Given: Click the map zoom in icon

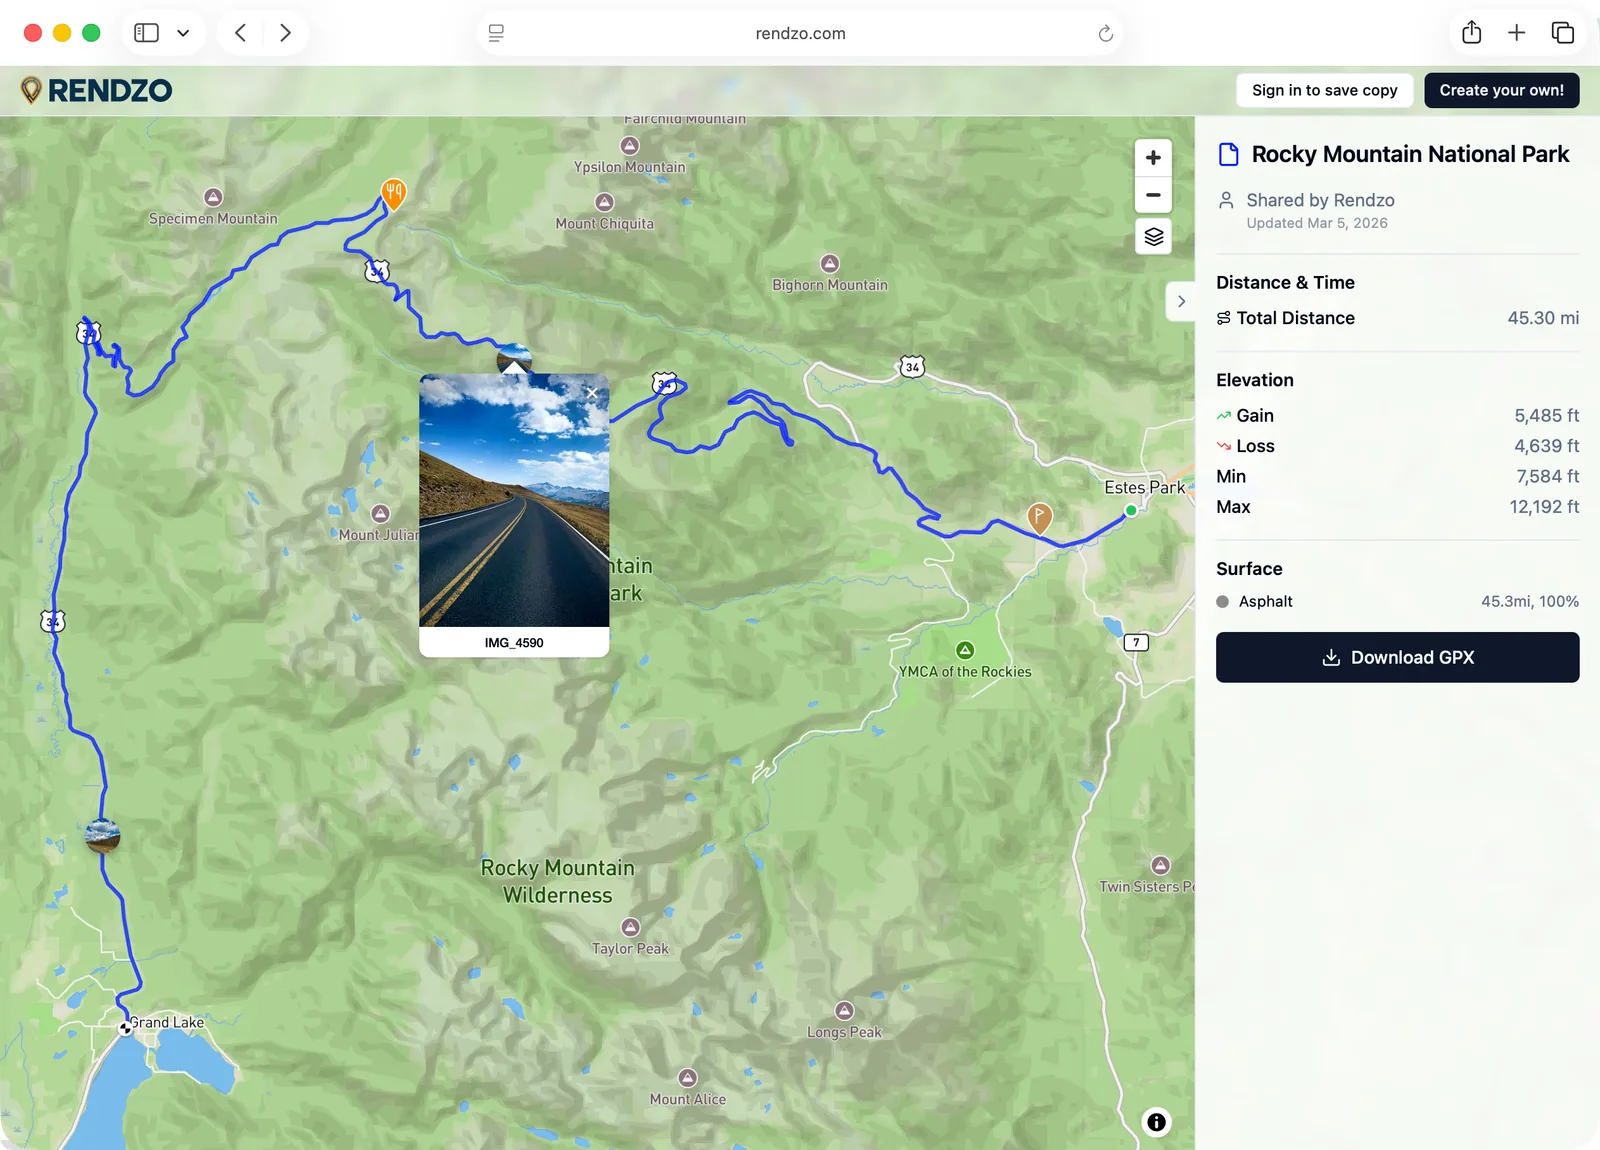Looking at the screenshot, I should tap(1152, 157).
